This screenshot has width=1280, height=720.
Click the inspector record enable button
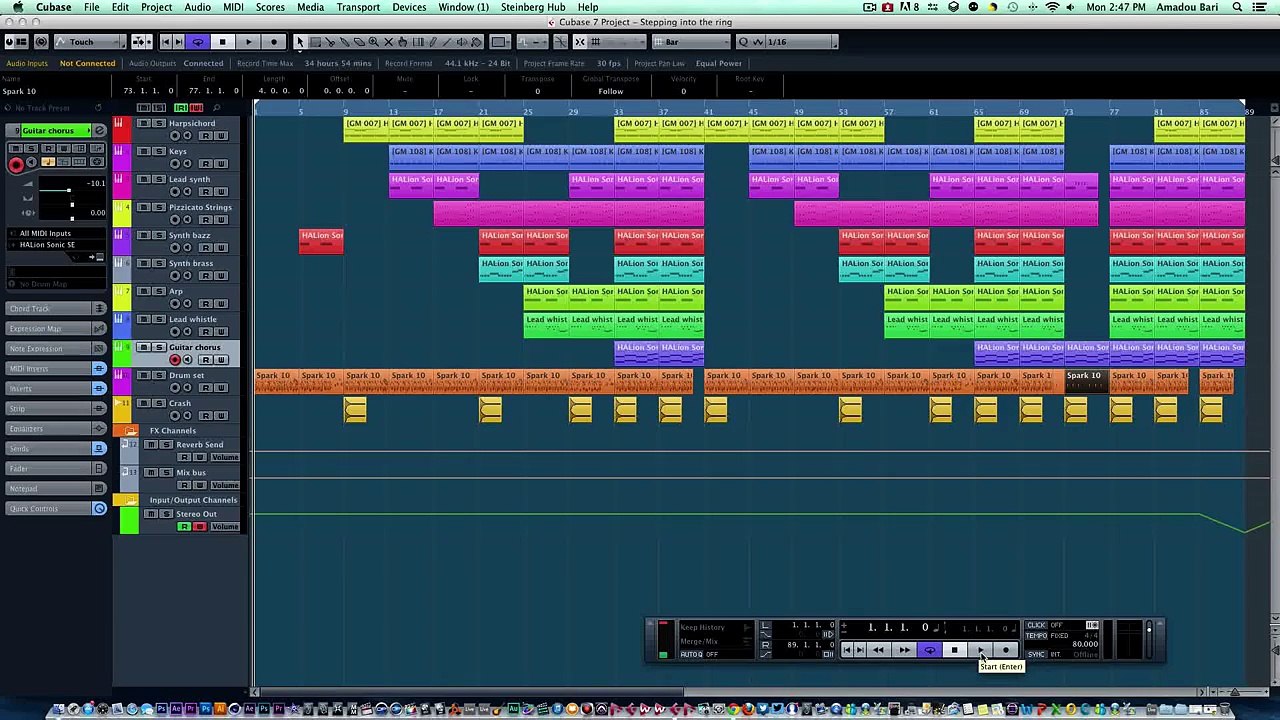pyautogui.click(x=16, y=165)
